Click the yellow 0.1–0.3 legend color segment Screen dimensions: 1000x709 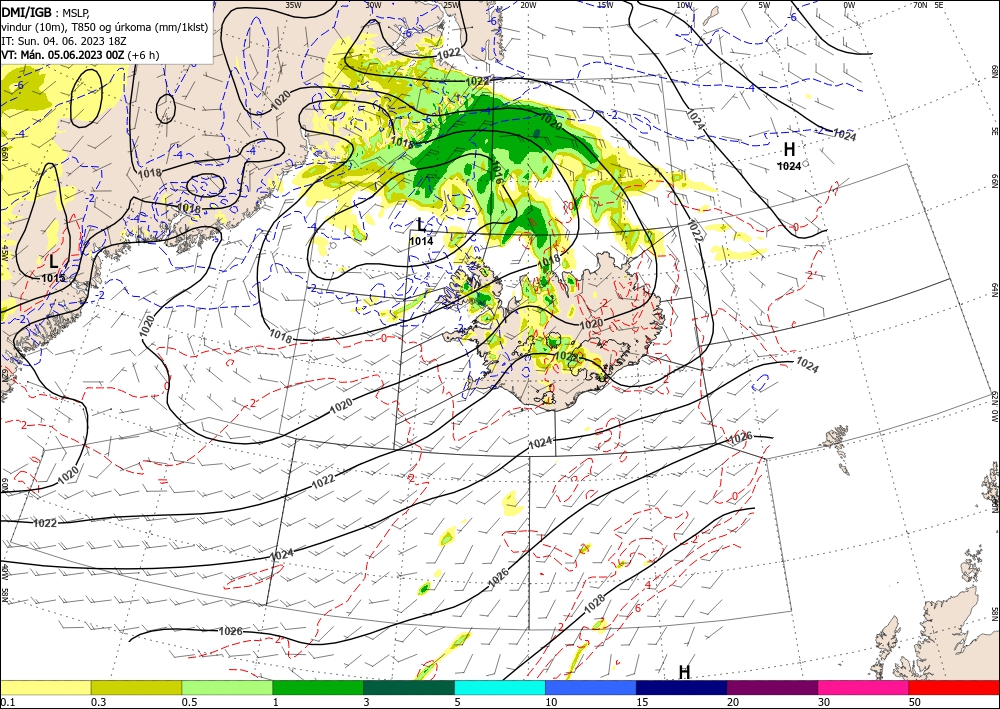(45, 687)
